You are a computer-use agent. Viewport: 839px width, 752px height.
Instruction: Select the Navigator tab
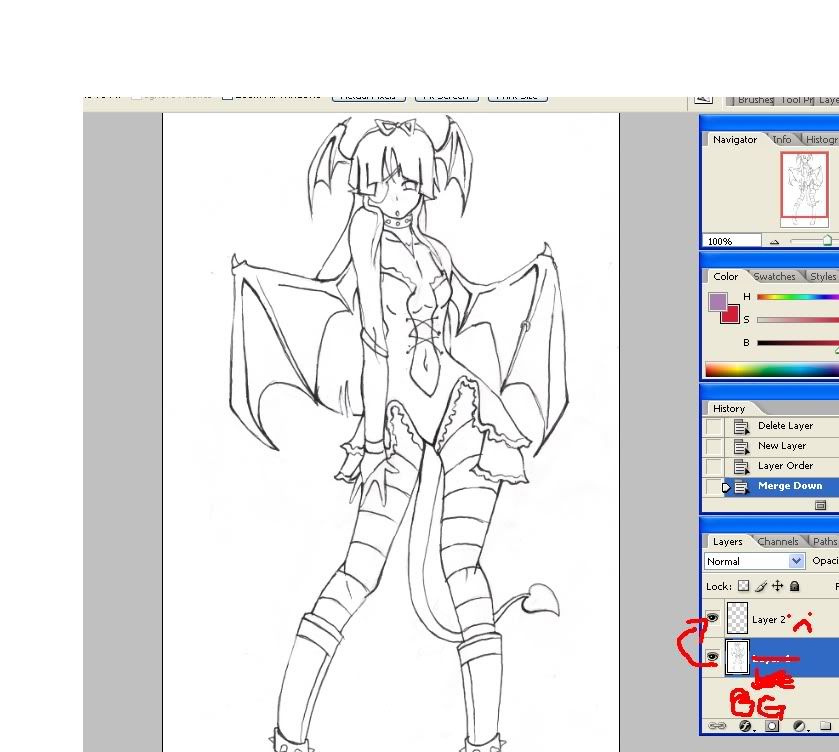(x=735, y=139)
